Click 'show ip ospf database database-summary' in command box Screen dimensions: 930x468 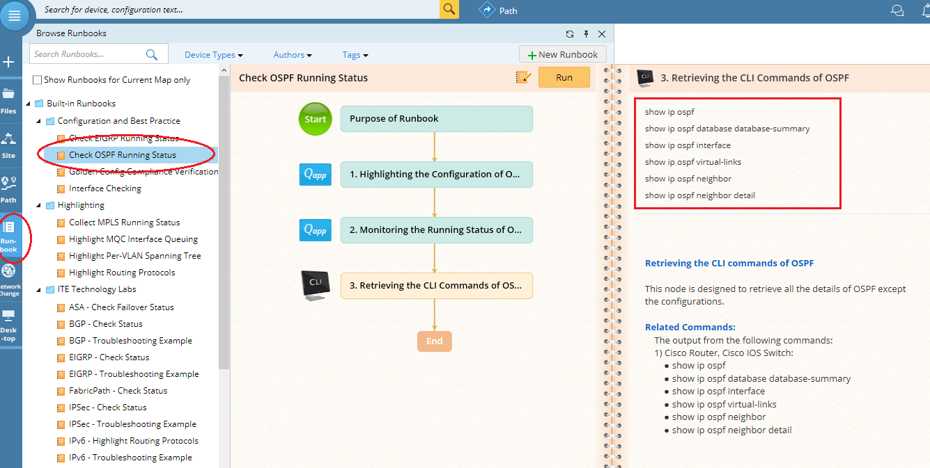pos(727,128)
